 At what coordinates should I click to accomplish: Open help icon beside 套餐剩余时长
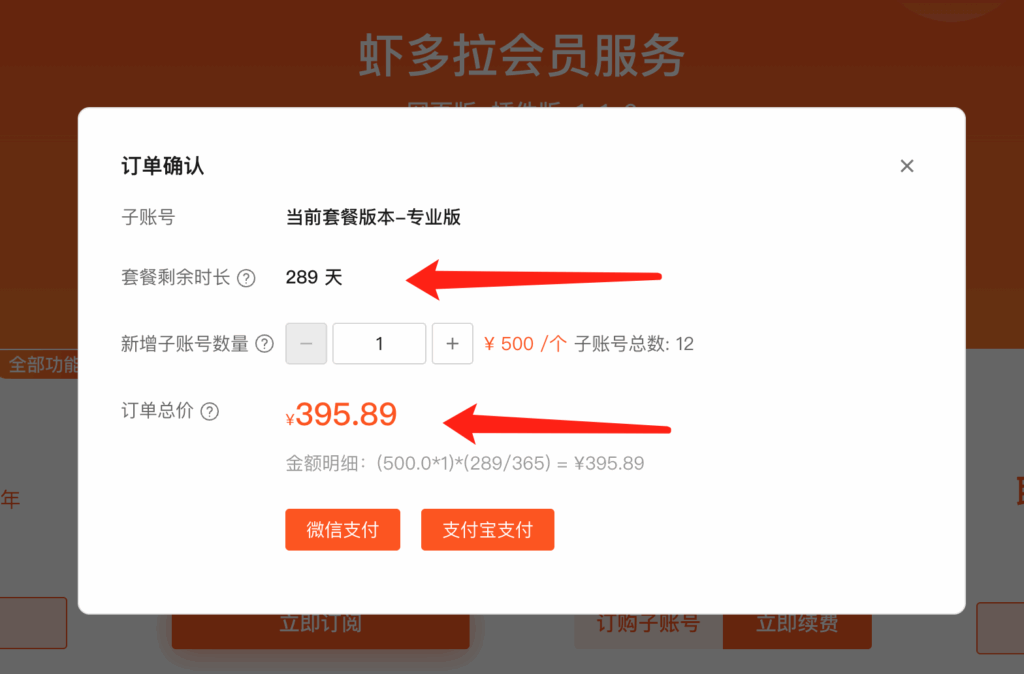pyautogui.click(x=246, y=278)
